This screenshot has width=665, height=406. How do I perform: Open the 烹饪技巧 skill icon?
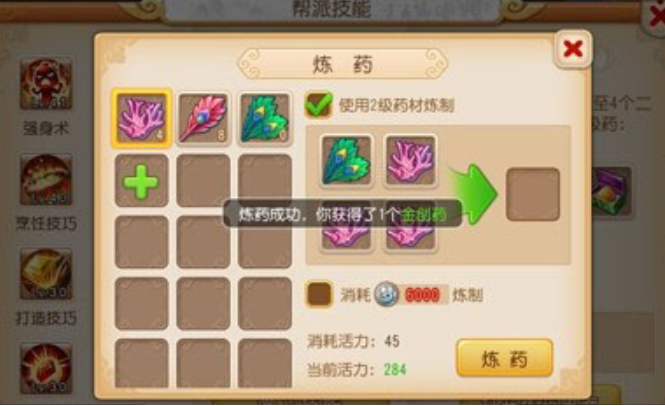pyautogui.click(x=46, y=179)
